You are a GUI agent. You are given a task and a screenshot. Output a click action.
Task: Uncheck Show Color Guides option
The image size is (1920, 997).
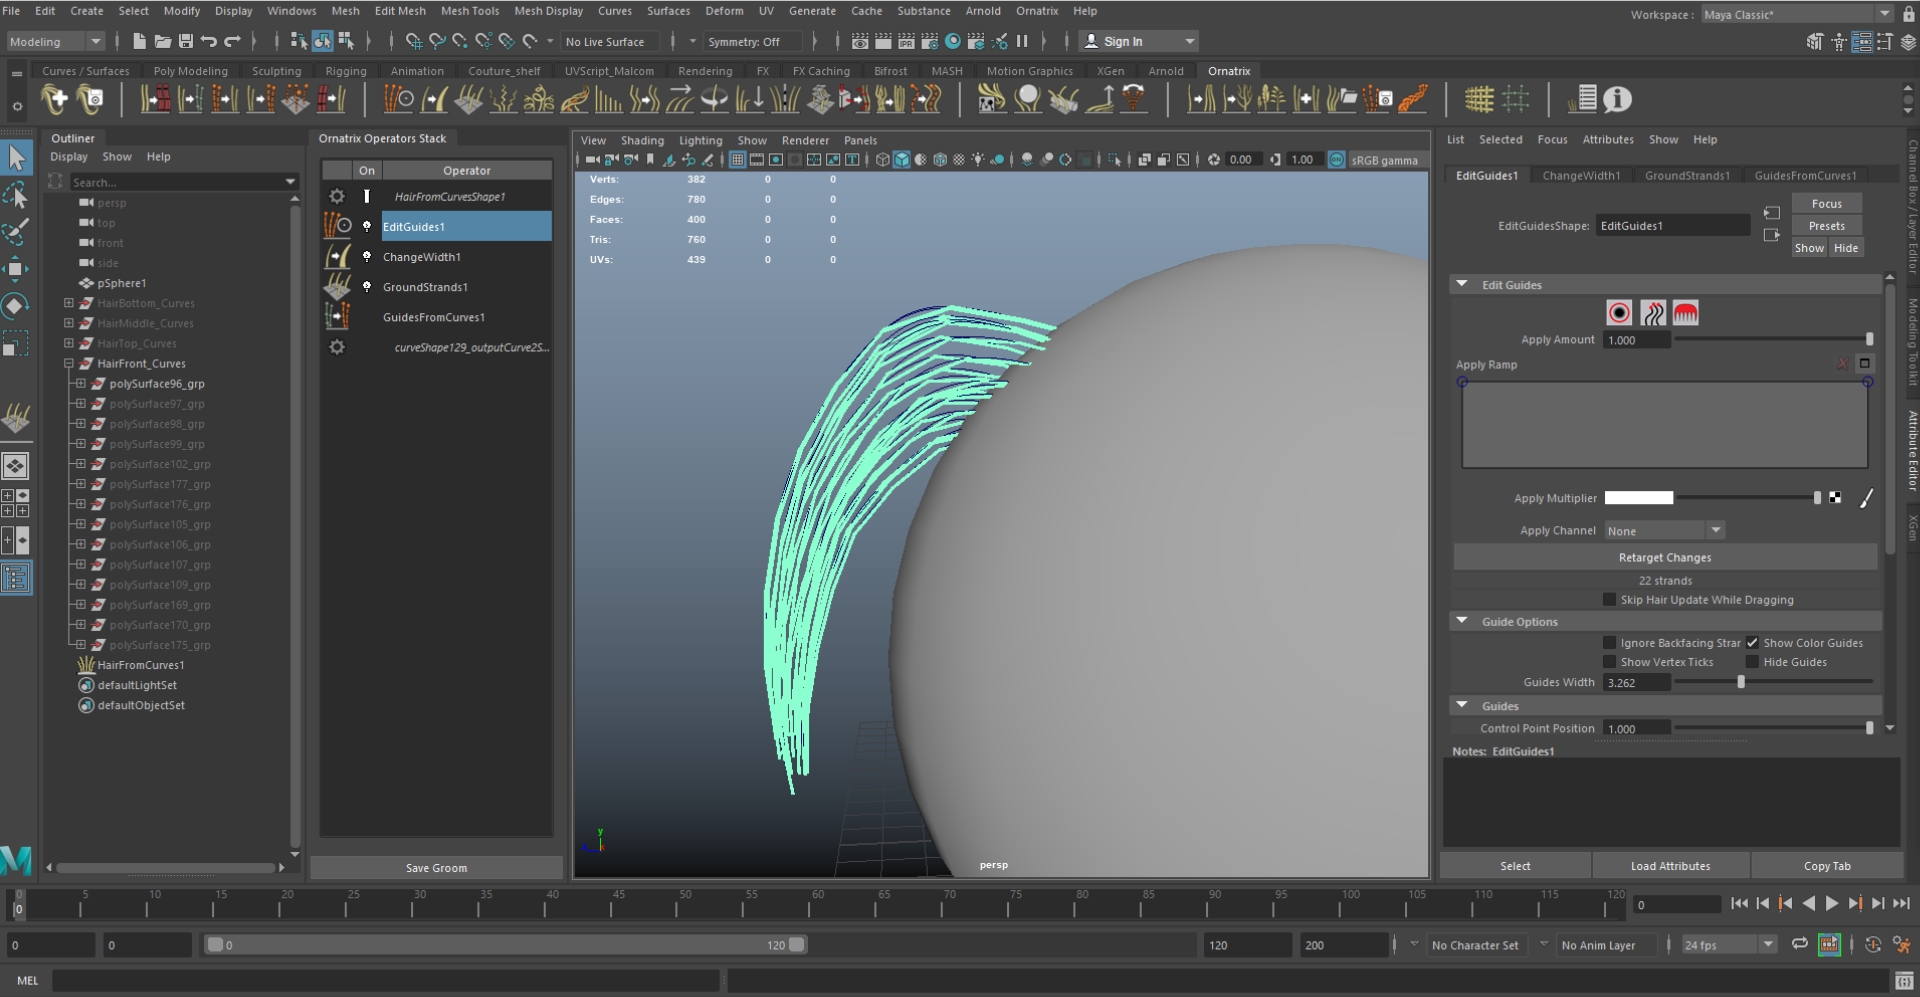pos(1752,643)
